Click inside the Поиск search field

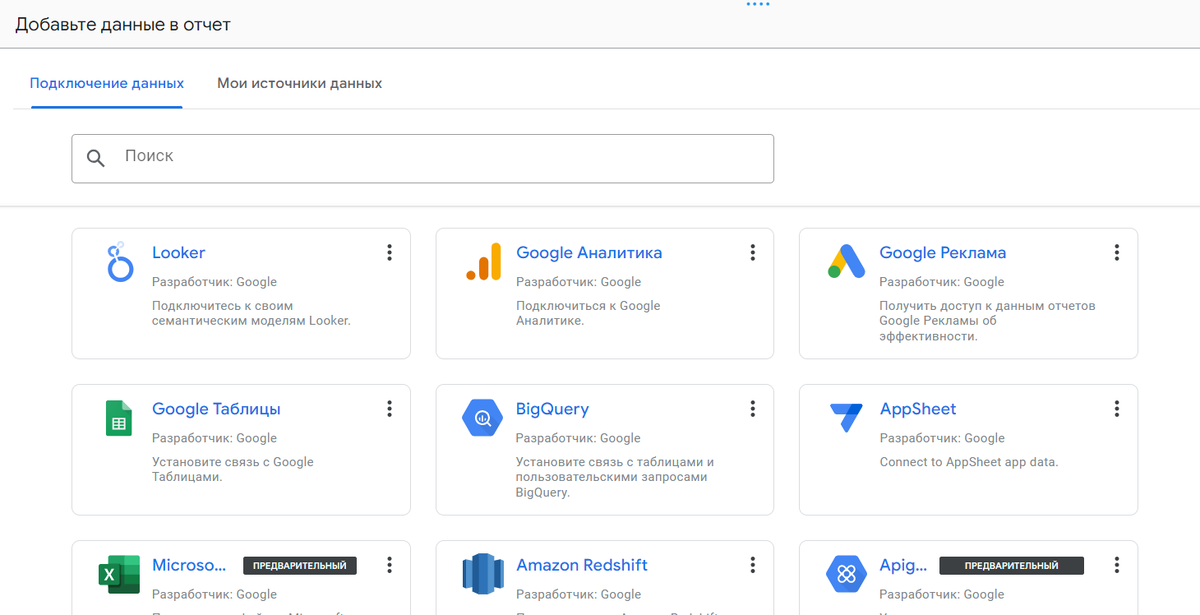(300, 157)
